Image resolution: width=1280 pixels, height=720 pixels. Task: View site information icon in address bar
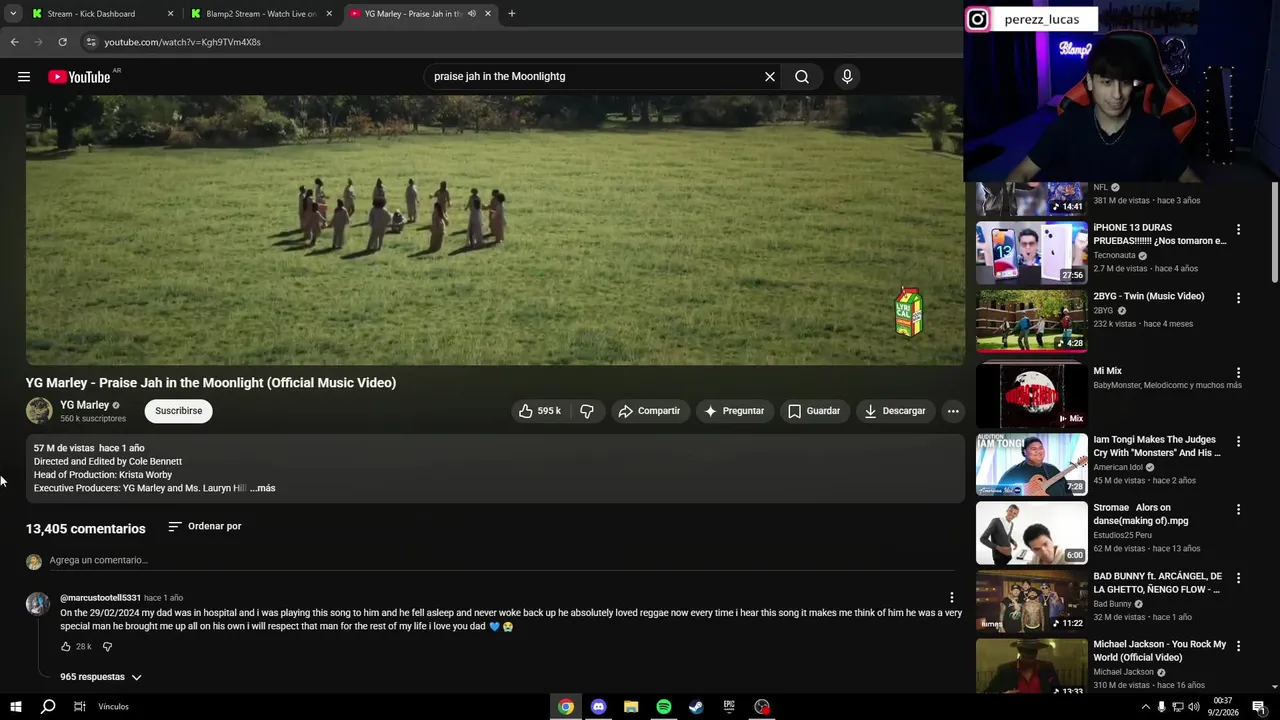(x=91, y=42)
